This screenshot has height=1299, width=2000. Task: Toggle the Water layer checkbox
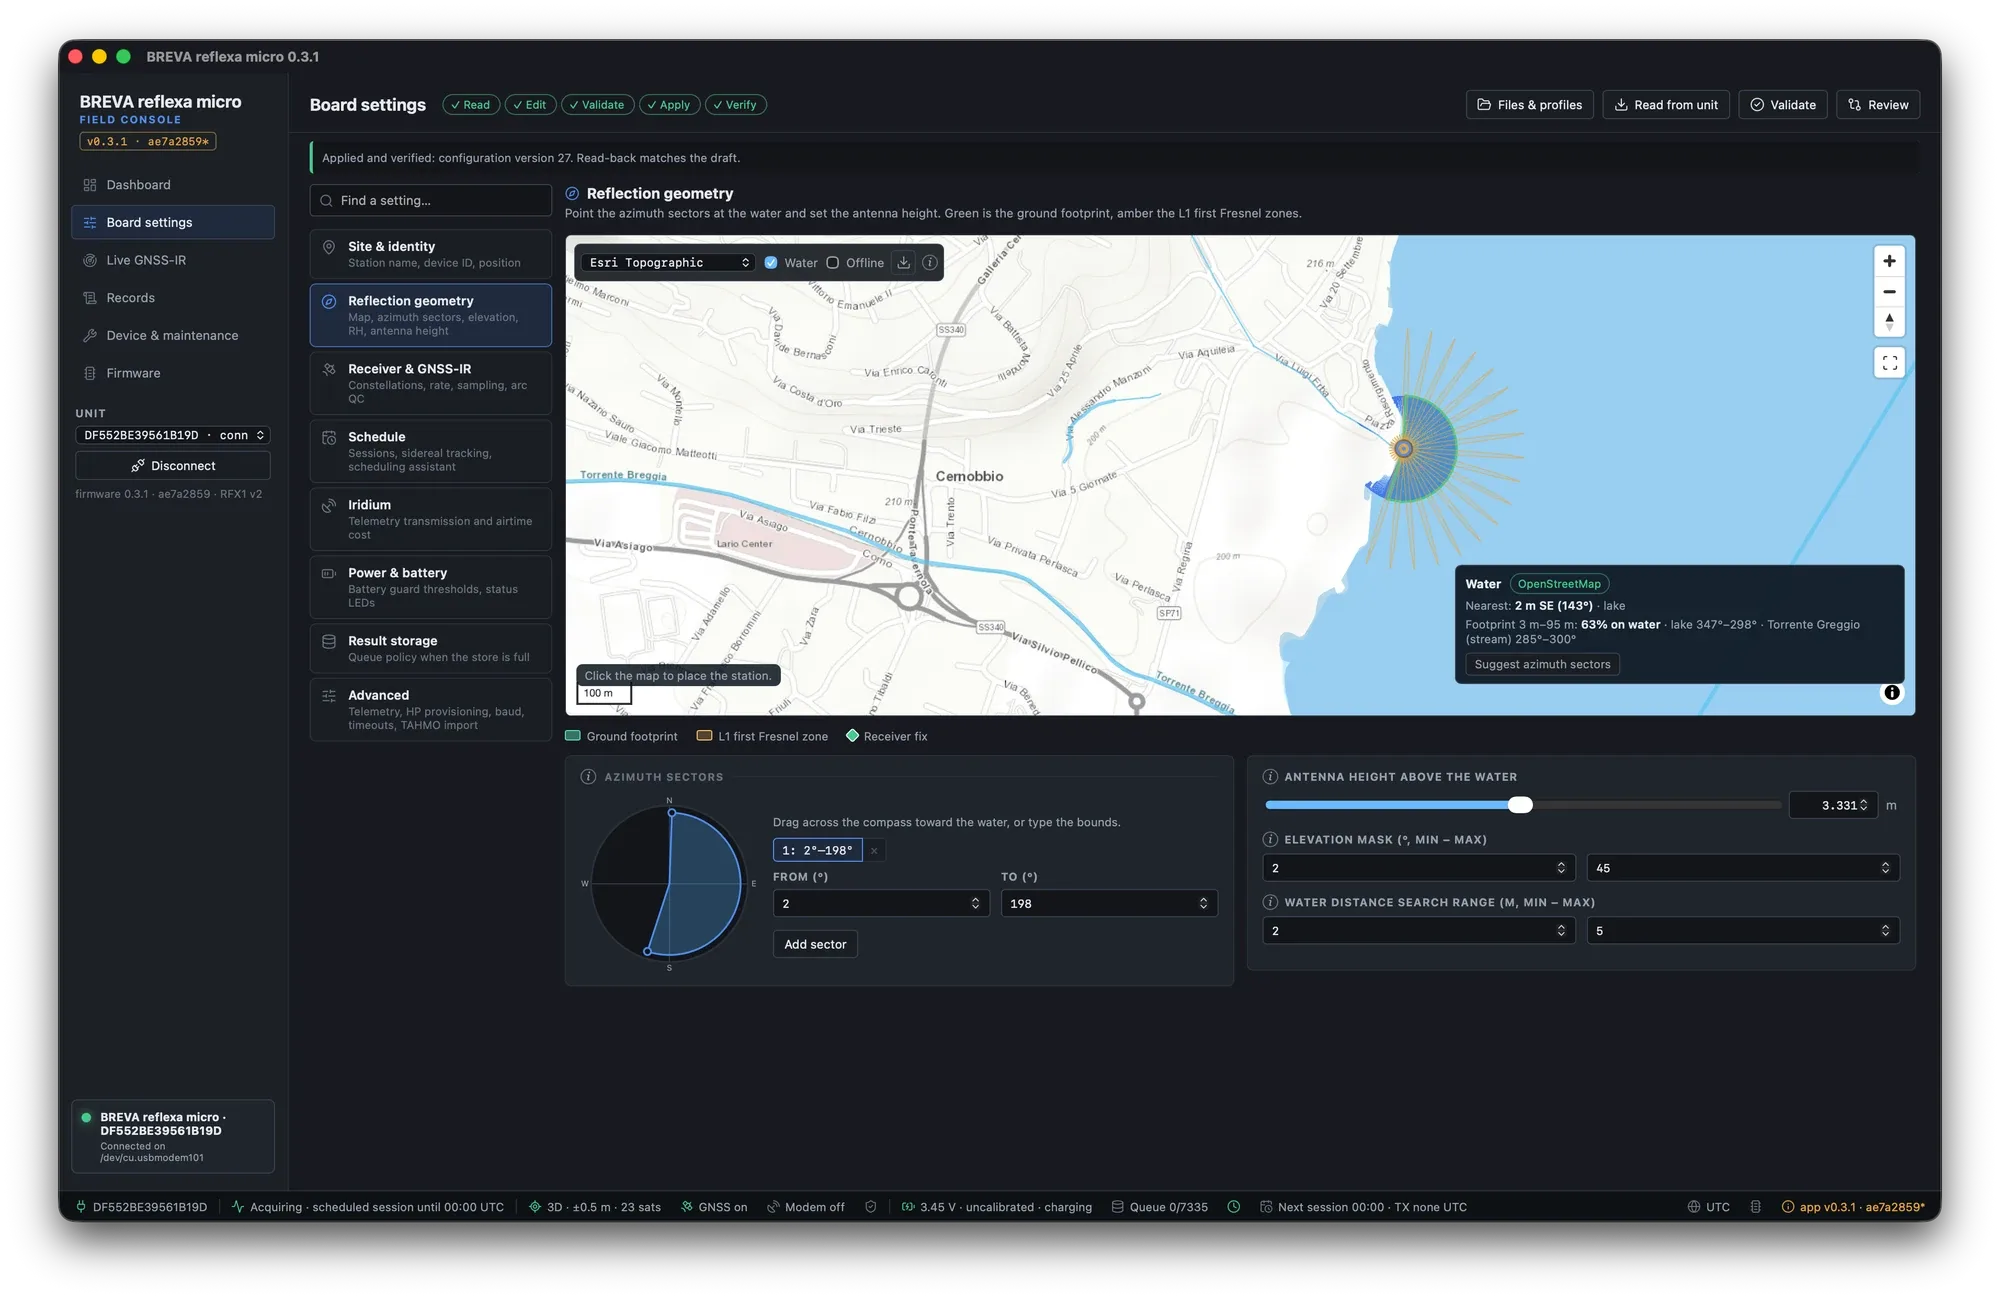click(x=771, y=263)
